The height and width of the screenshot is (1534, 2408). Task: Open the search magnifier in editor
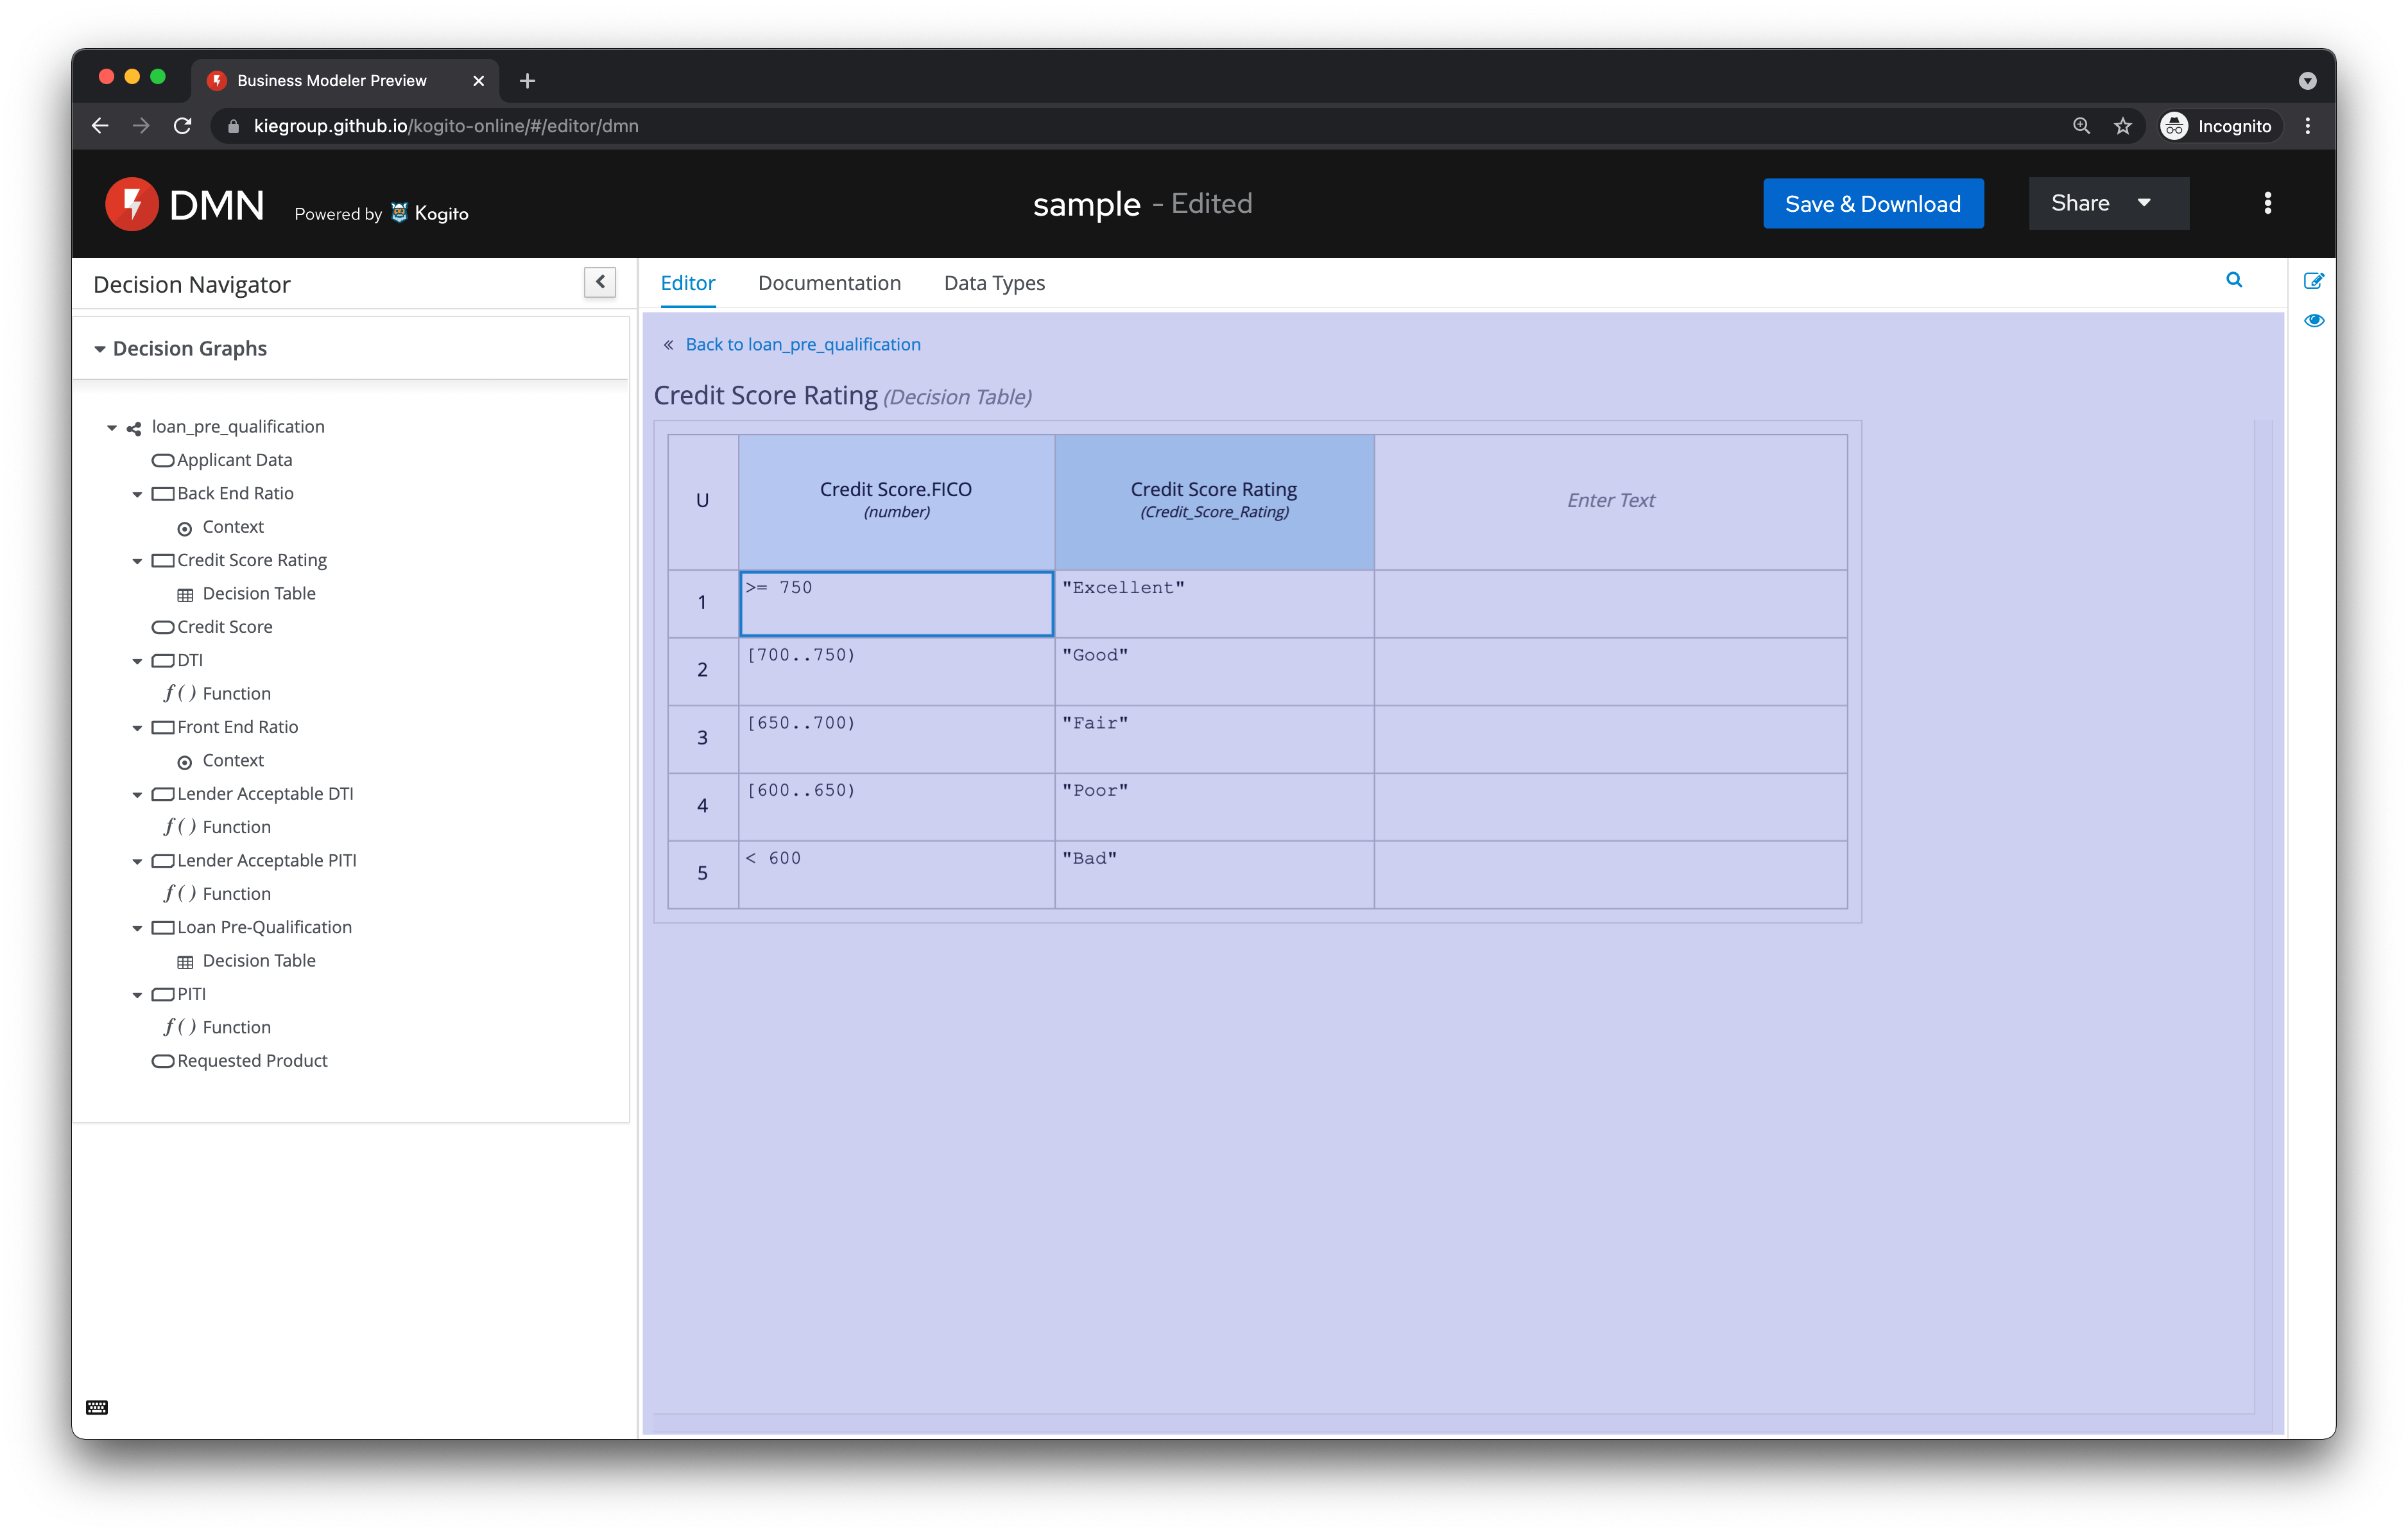2234,280
